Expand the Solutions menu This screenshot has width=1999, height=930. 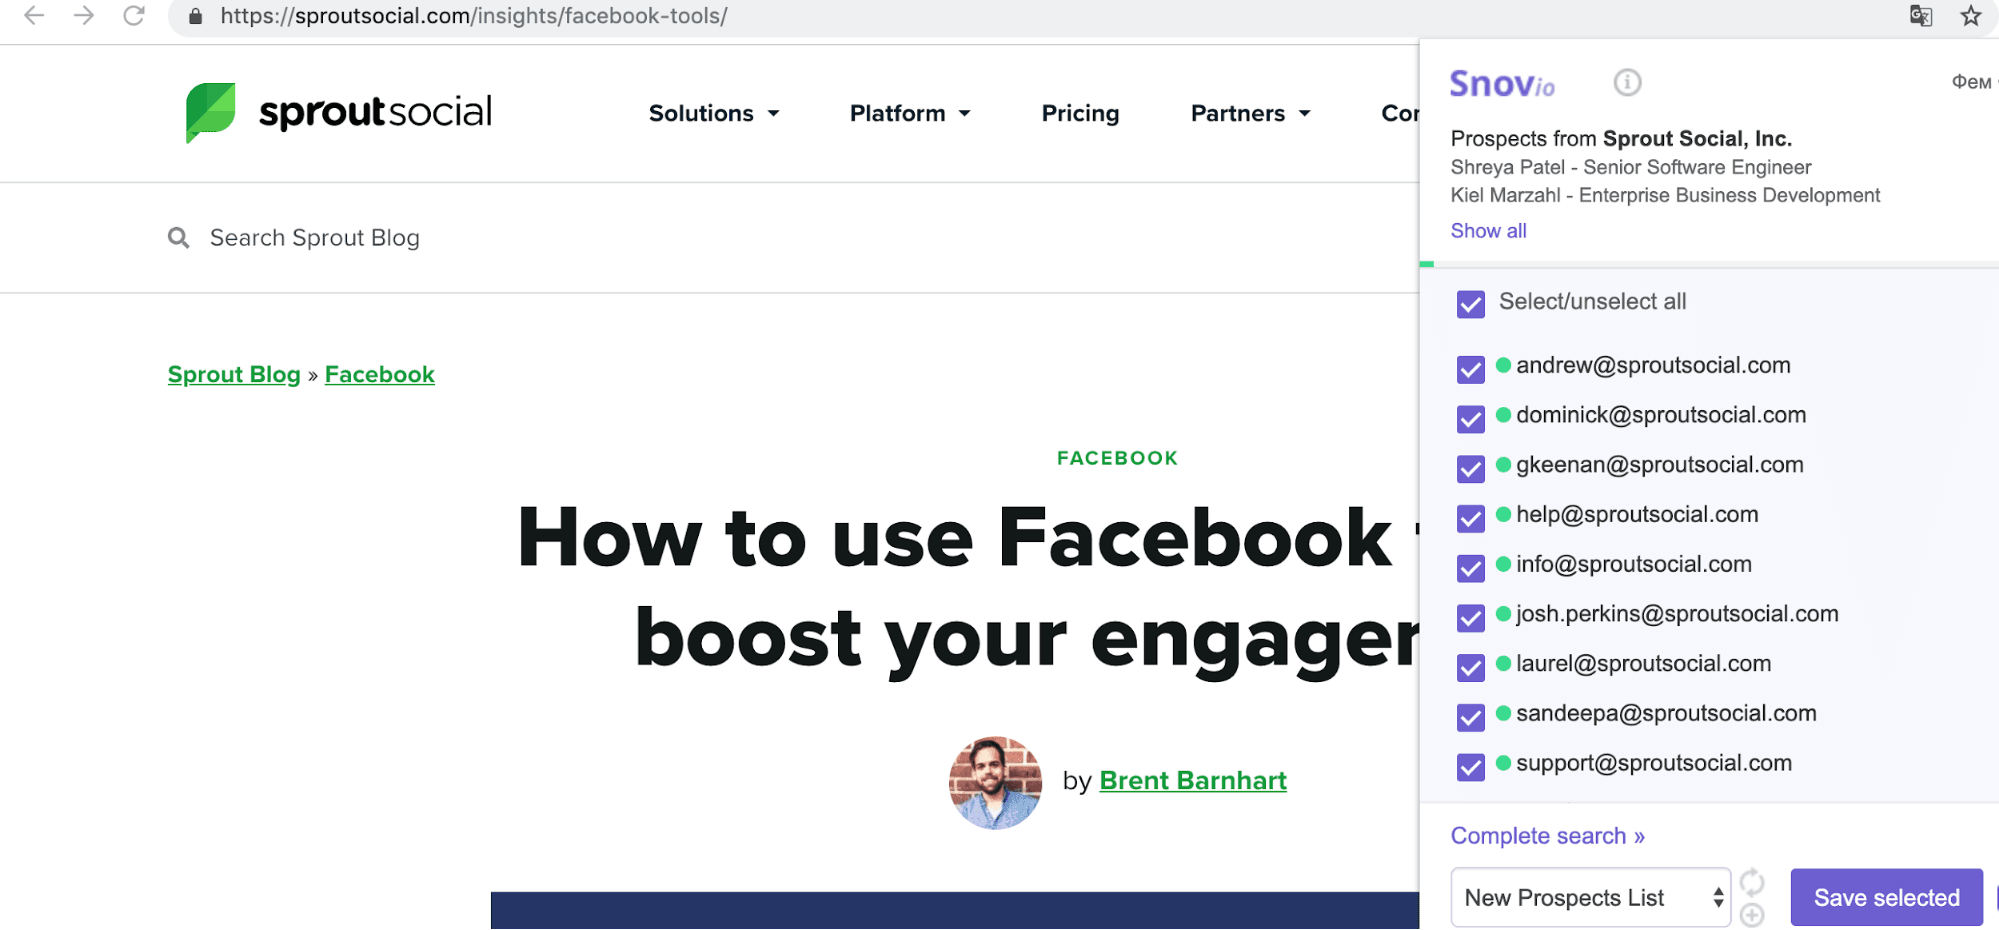click(714, 113)
